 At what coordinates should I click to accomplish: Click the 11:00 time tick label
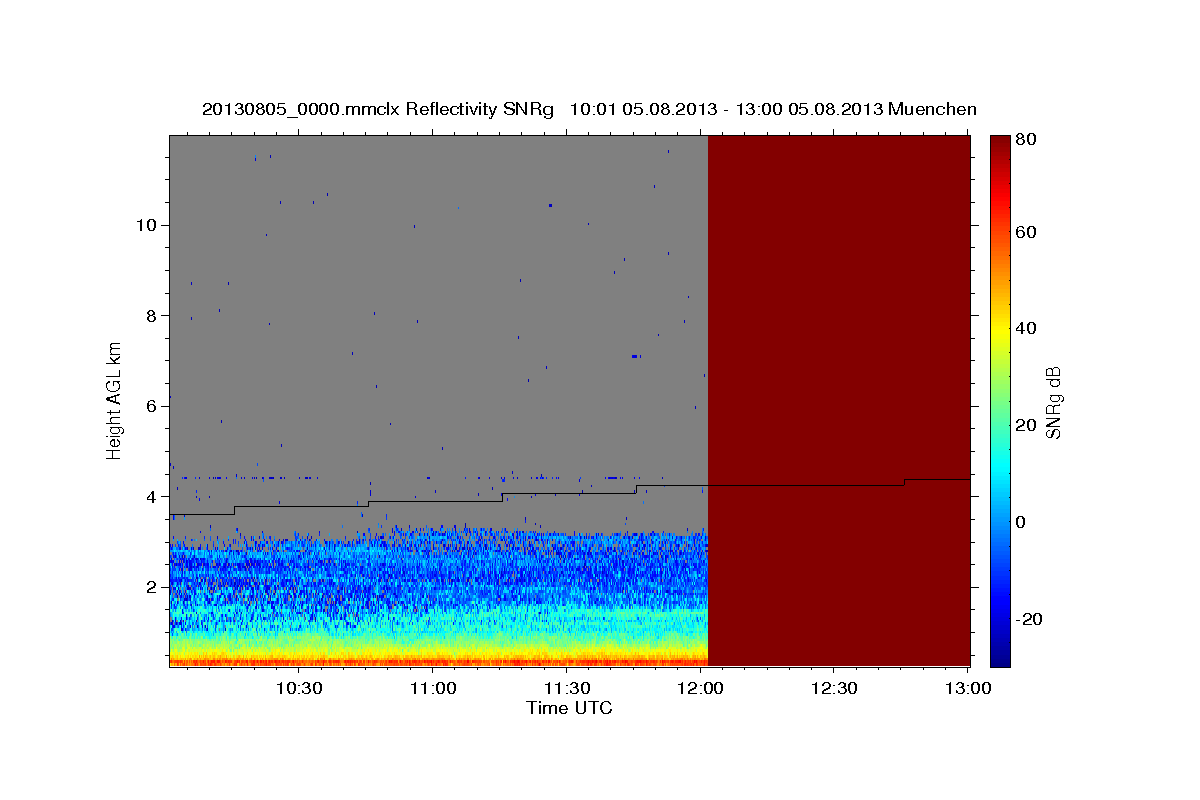pyautogui.click(x=433, y=689)
